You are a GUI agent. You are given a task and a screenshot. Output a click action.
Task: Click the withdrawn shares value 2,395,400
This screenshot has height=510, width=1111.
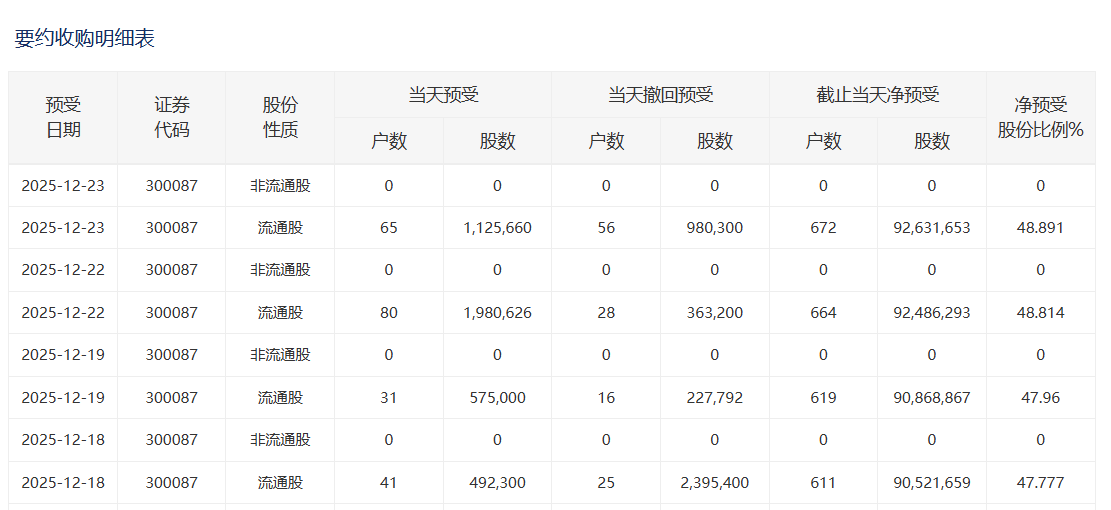pos(715,483)
